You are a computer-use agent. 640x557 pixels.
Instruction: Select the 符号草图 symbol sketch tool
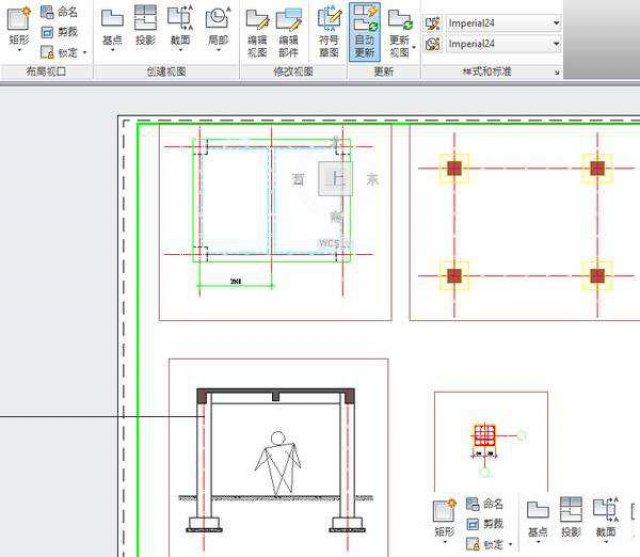pos(329,30)
